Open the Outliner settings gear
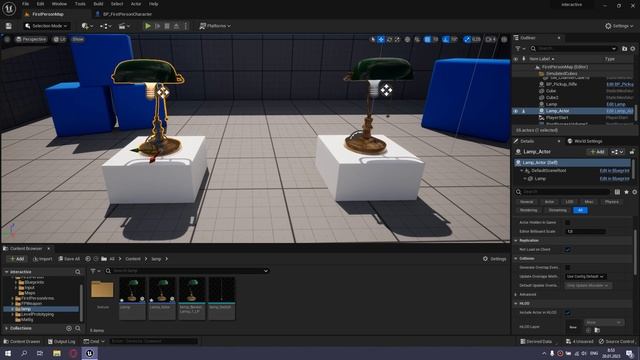 tap(633, 49)
